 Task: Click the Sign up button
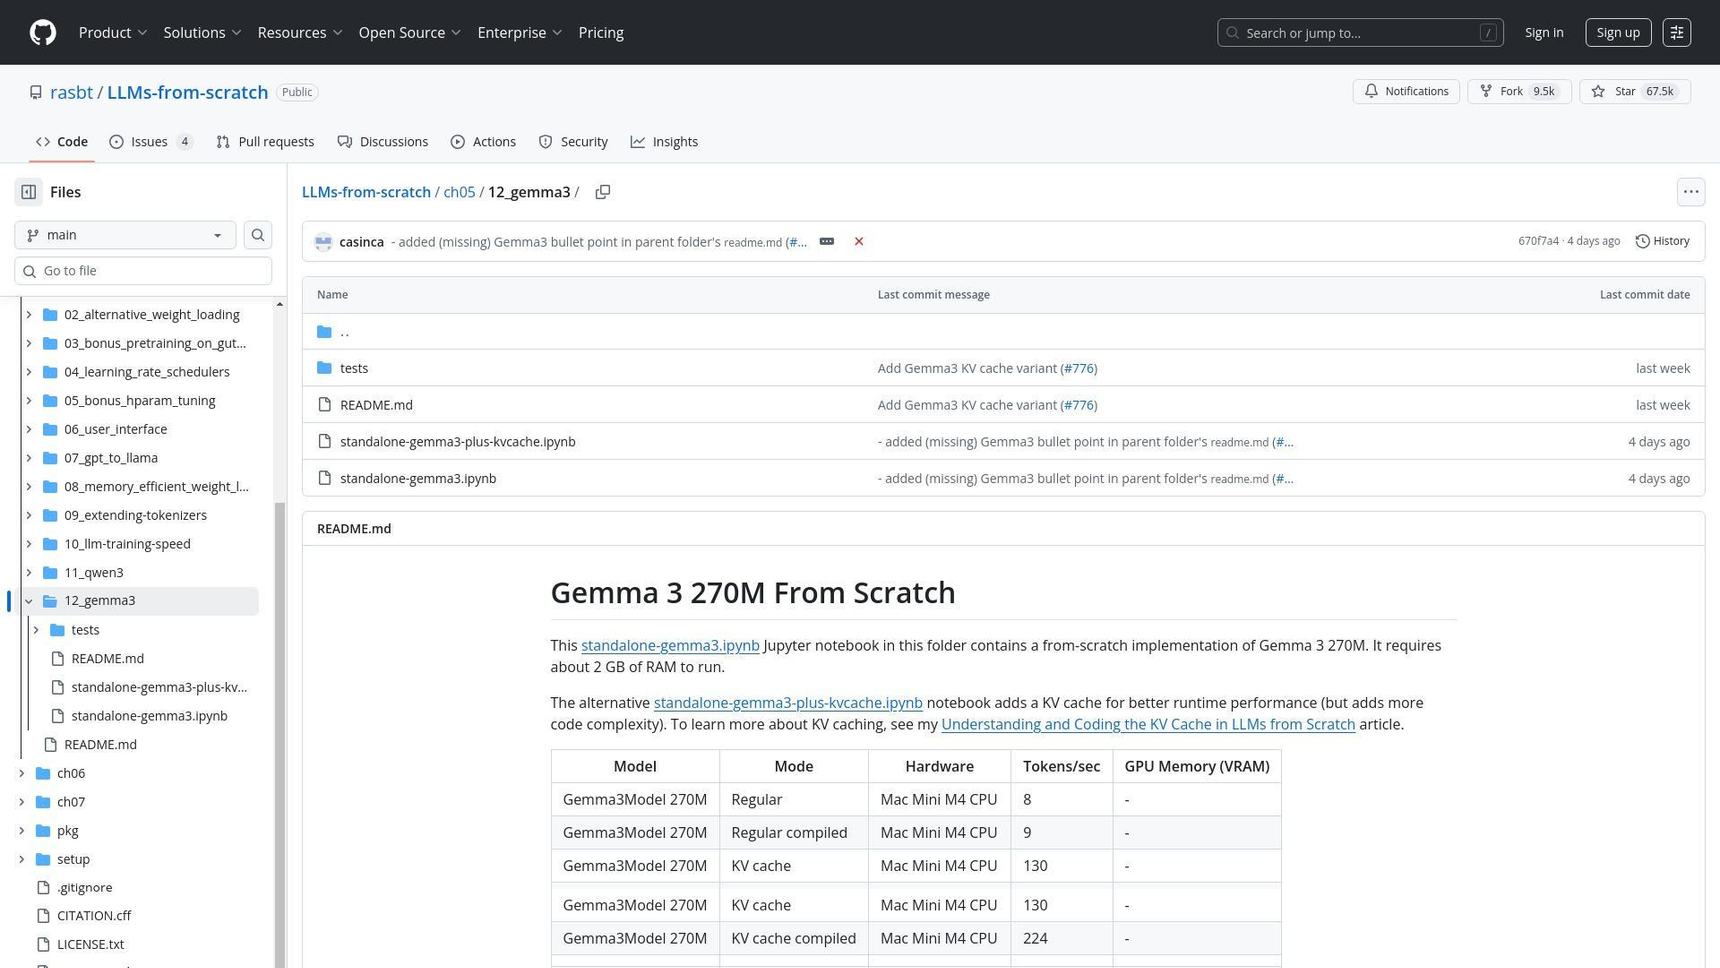(x=1618, y=32)
